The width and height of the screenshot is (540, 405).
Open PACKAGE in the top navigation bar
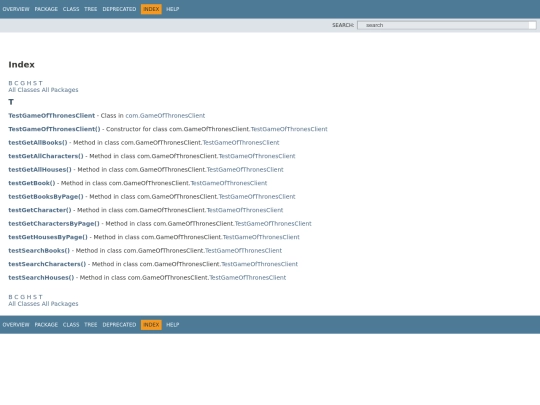(46, 9)
